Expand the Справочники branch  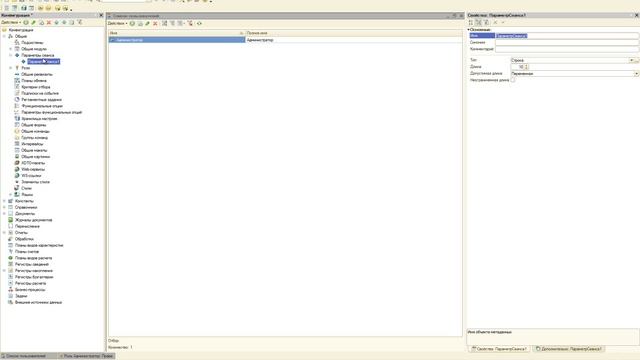tap(4, 207)
